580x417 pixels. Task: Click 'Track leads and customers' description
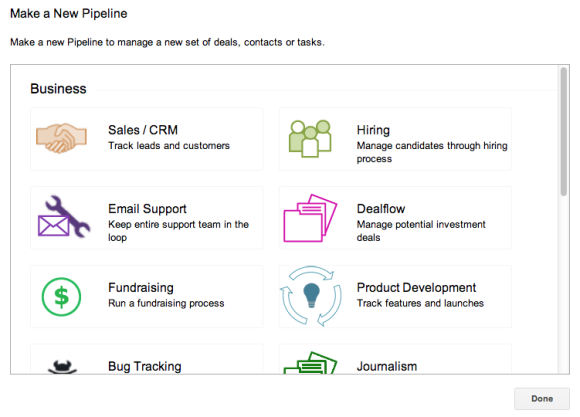[169, 146]
